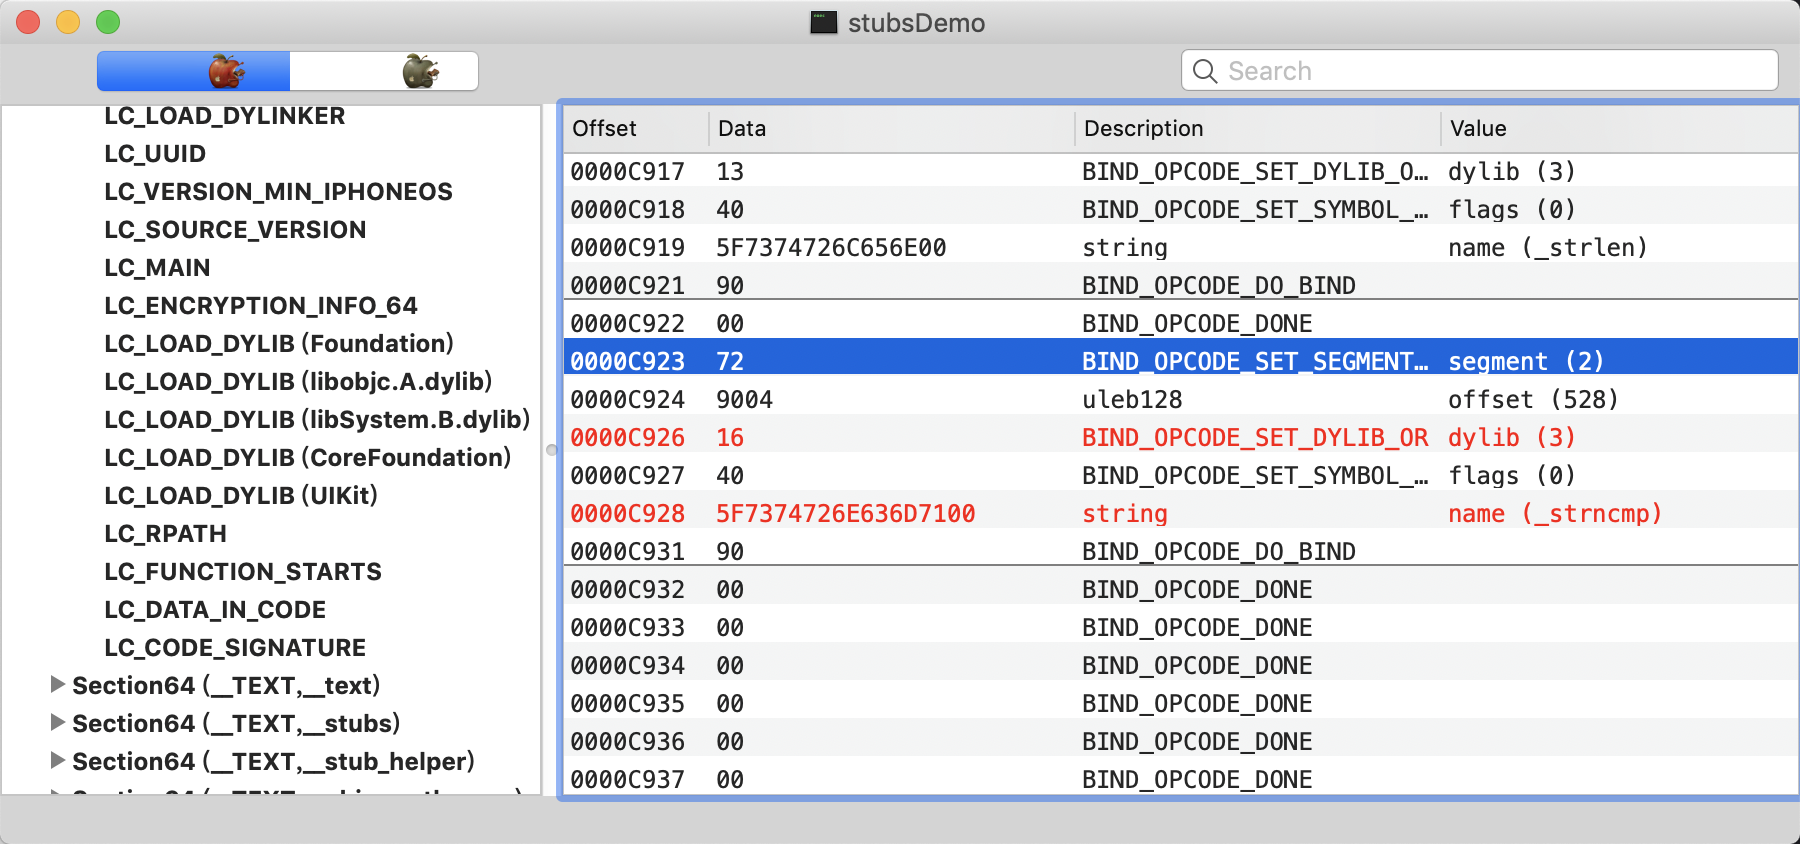Click the search magnifier icon
Screen dimensions: 1800x844
[1205, 72]
